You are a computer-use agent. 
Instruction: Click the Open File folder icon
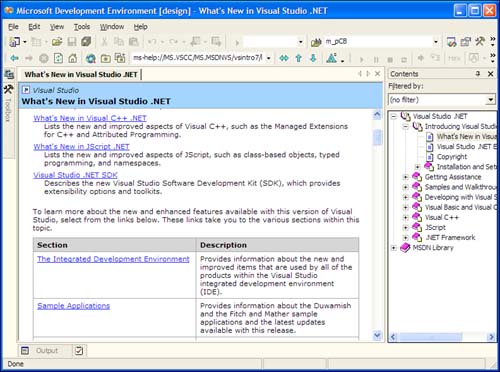(x=57, y=42)
